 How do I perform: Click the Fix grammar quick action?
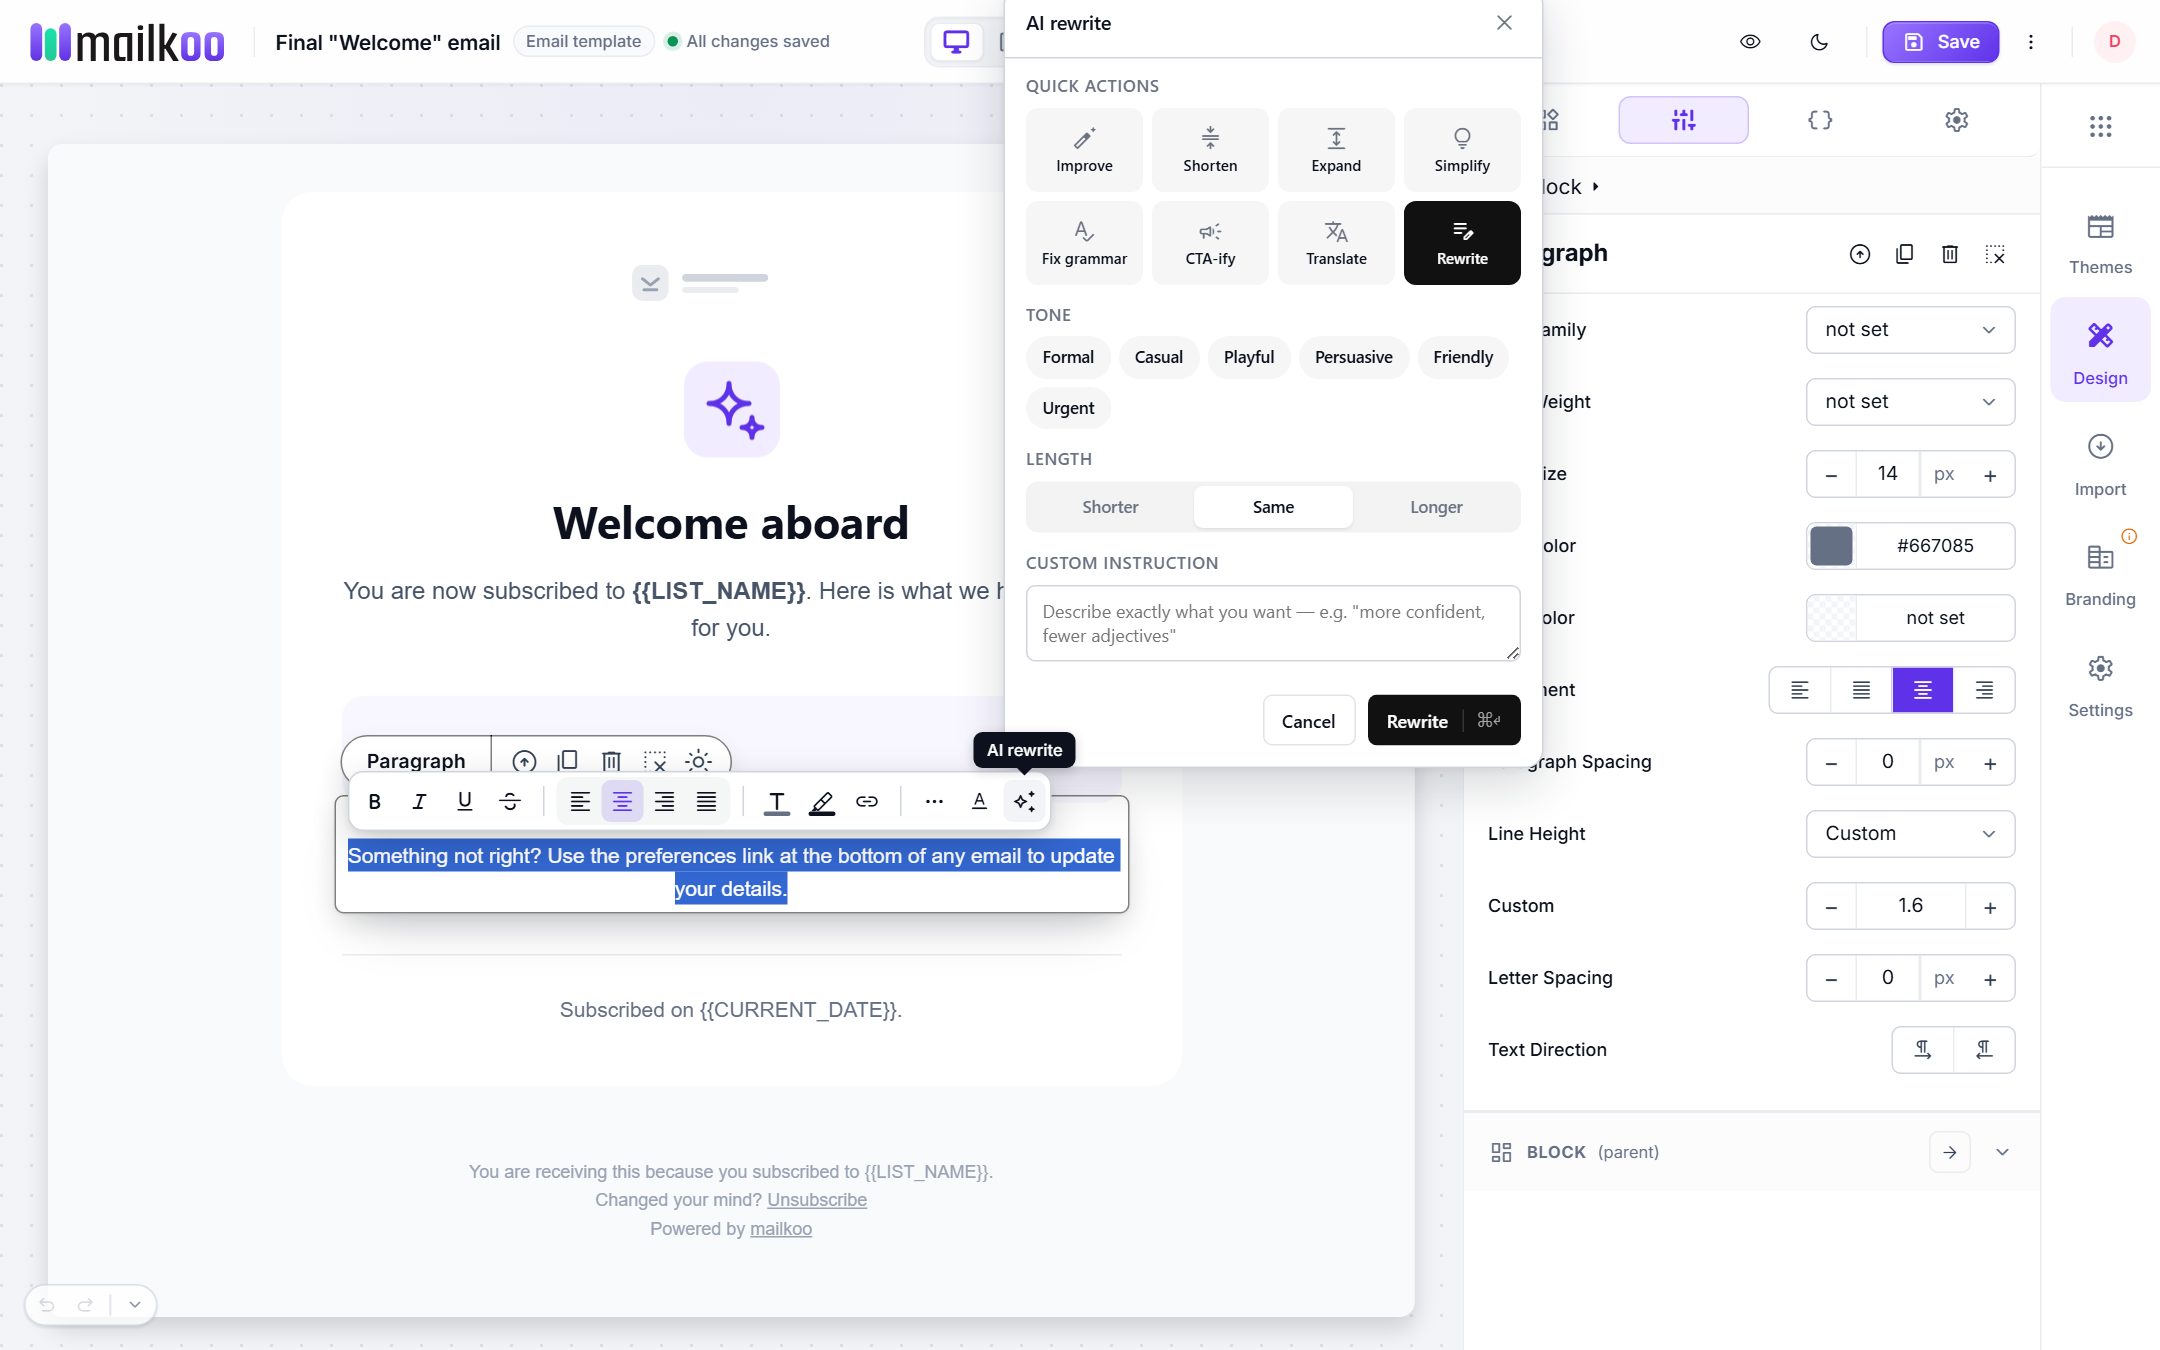pyautogui.click(x=1084, y=243)
